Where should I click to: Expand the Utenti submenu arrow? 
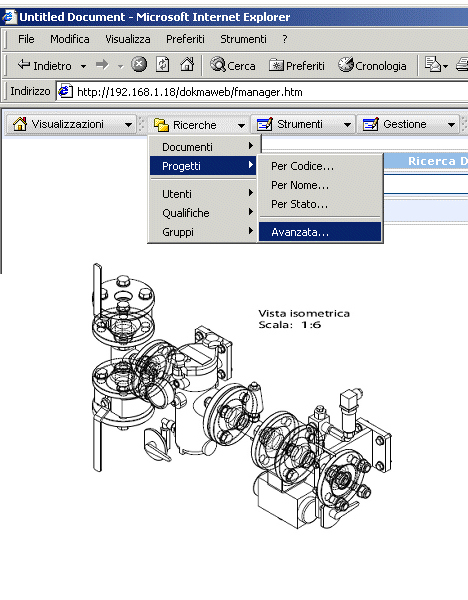pyautogui.click(x=251, y=192)
